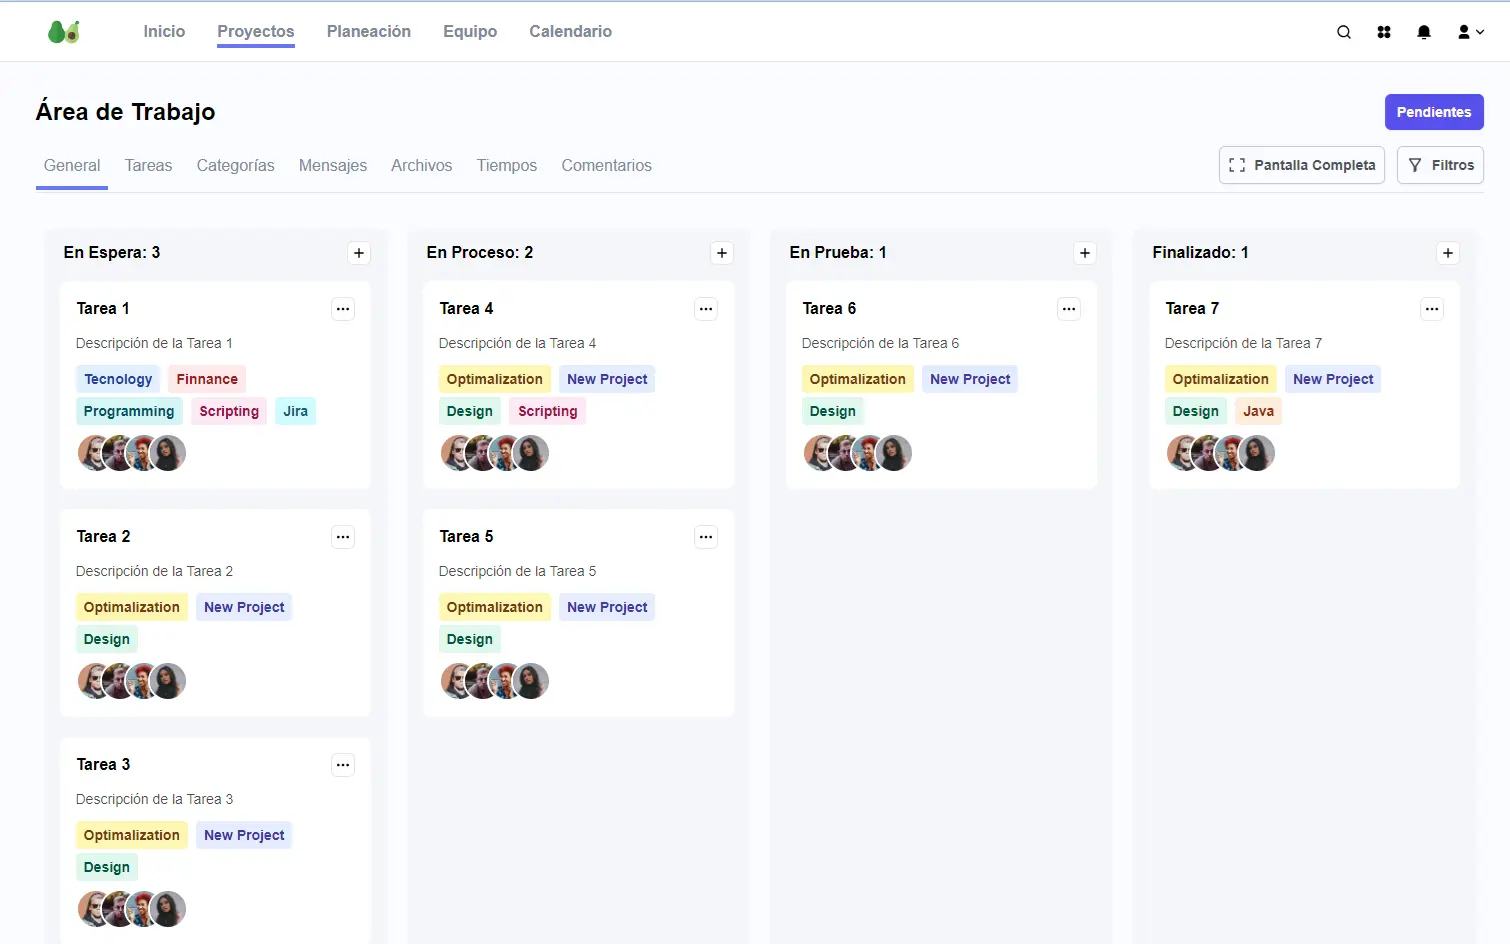Click the avocado logo

64,31
